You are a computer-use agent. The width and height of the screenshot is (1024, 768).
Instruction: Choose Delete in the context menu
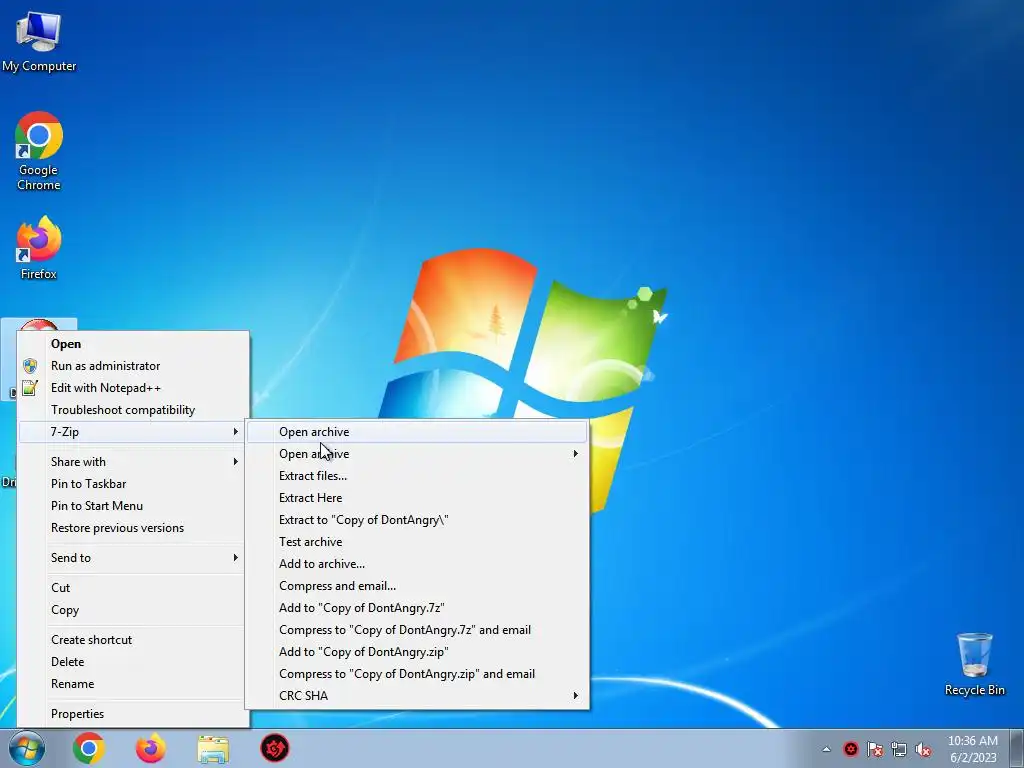tap(133, 662)
